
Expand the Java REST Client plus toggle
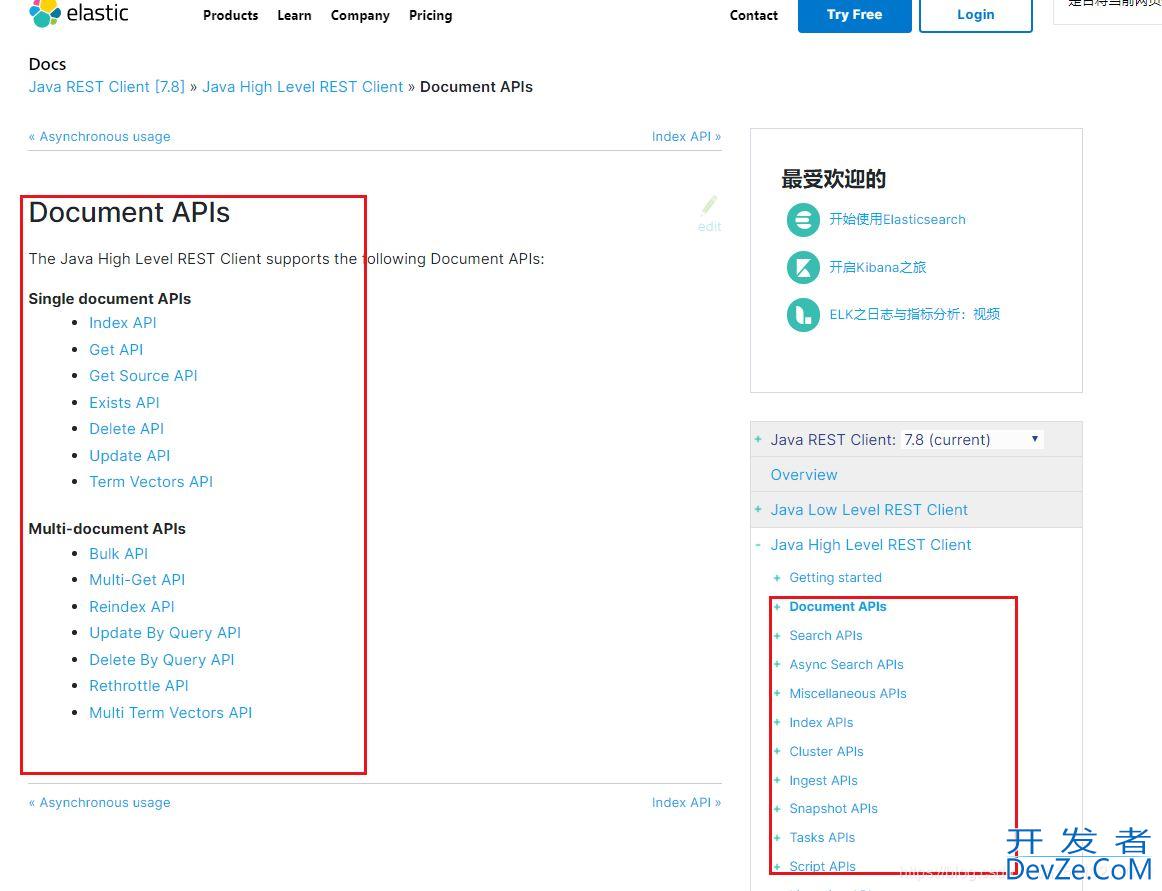tap(758, 439)
